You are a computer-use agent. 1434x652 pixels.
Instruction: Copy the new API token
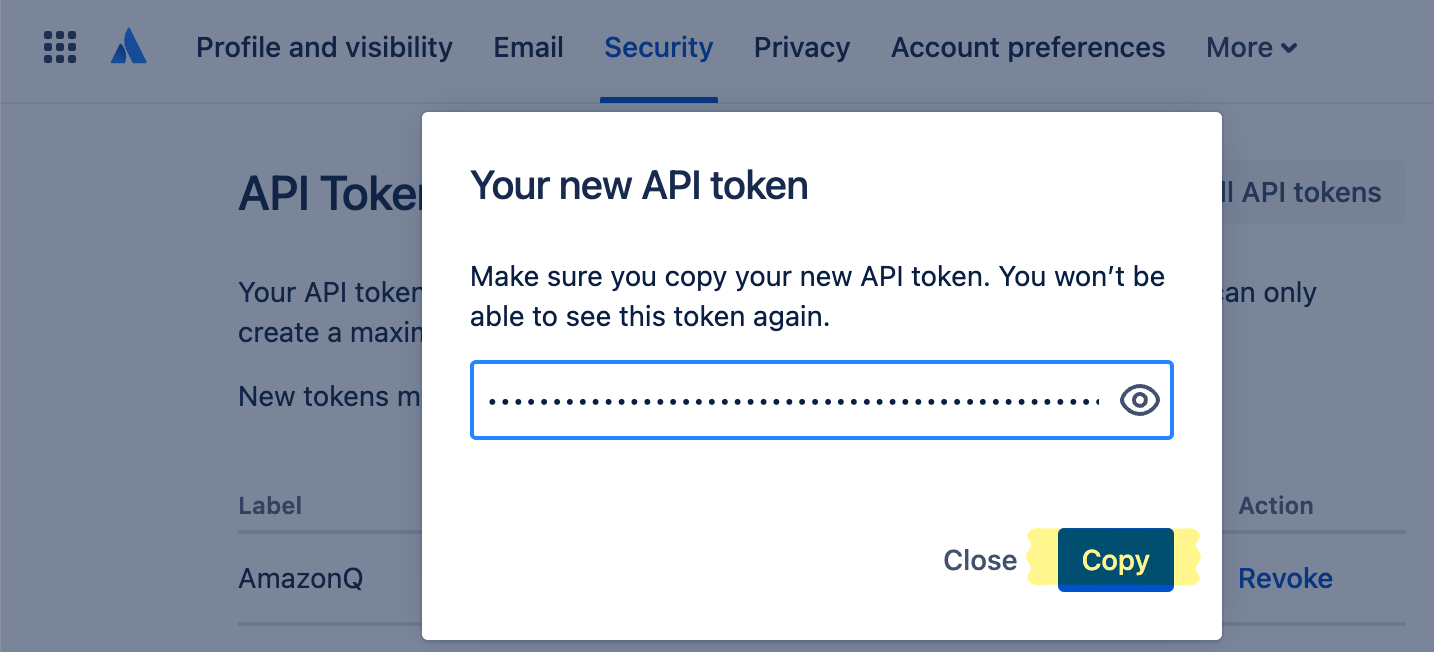coord(1115,560)
